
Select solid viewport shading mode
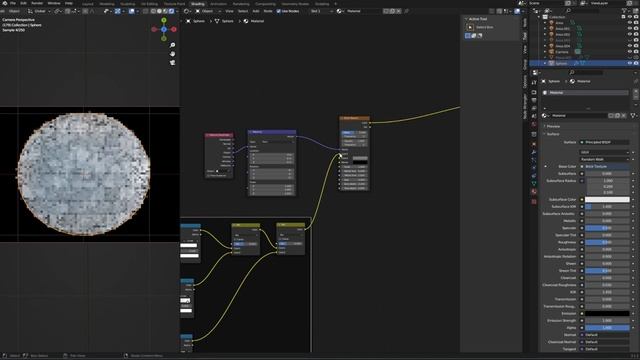point(159,11)
